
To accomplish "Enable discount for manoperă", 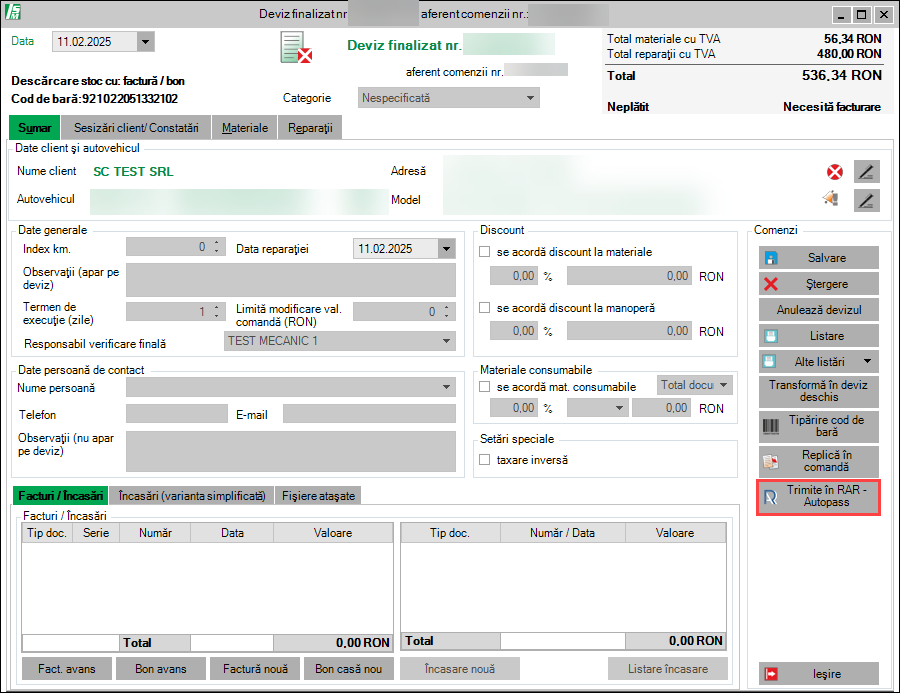I will (x=486, y=308).
